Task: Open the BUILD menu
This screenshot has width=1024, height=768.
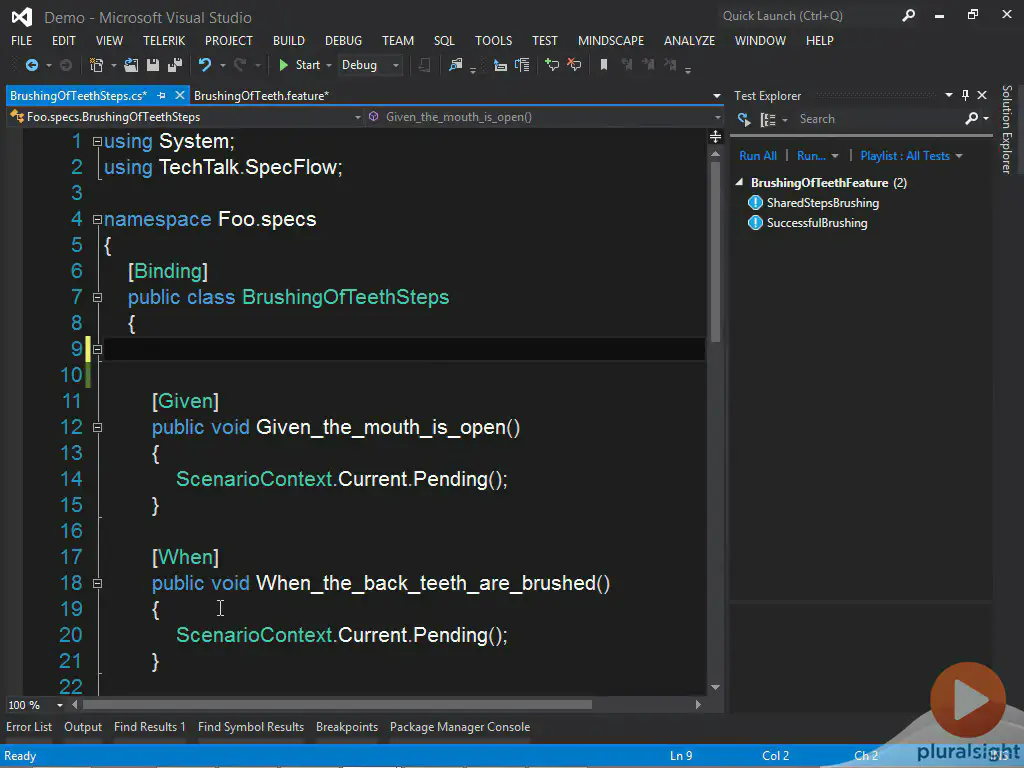Action: pos(288,41)
